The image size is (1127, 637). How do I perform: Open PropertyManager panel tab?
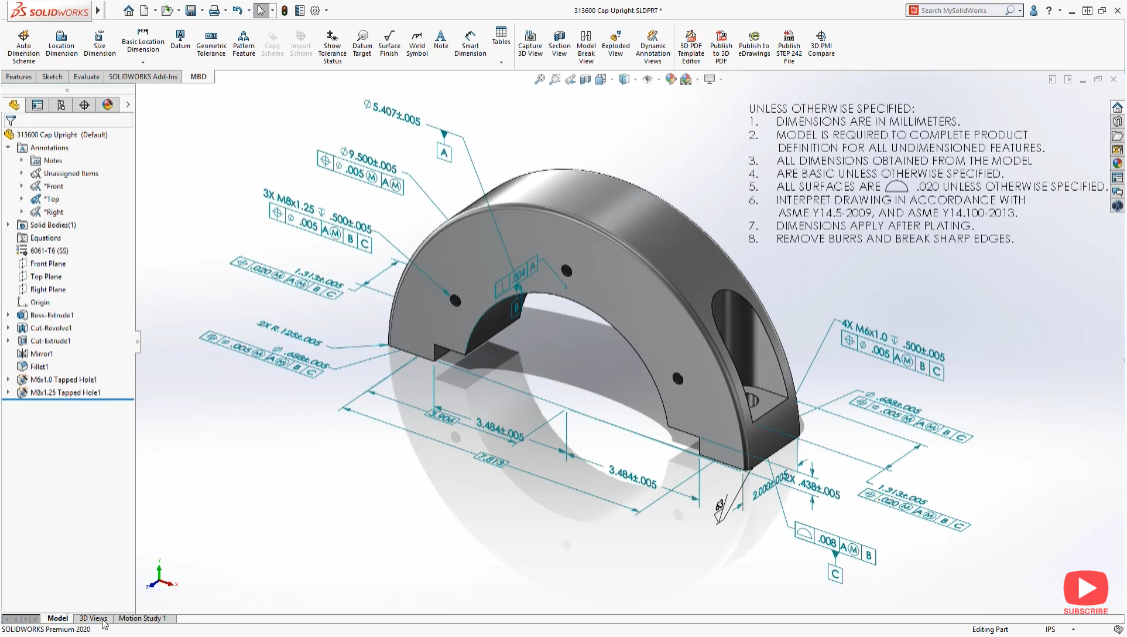[37, 105]
